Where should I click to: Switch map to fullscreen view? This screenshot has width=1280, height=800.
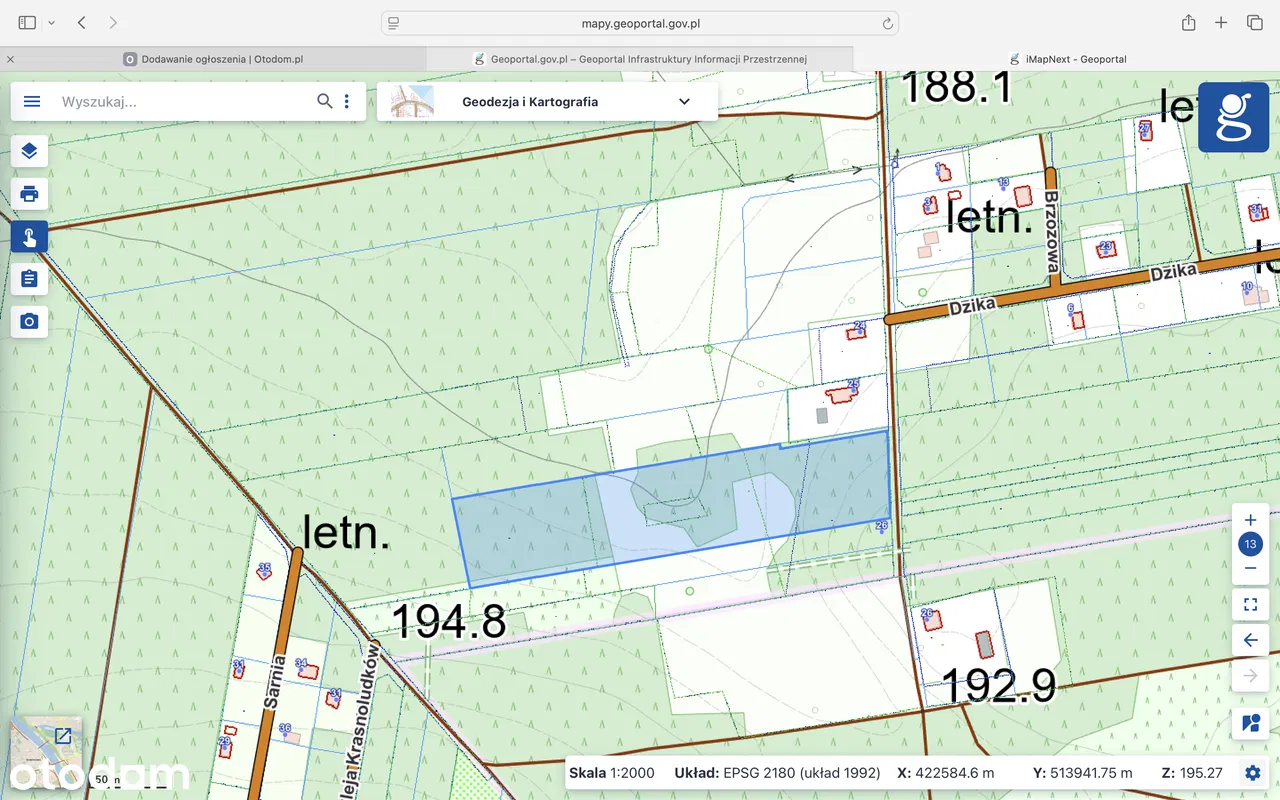1250,604
